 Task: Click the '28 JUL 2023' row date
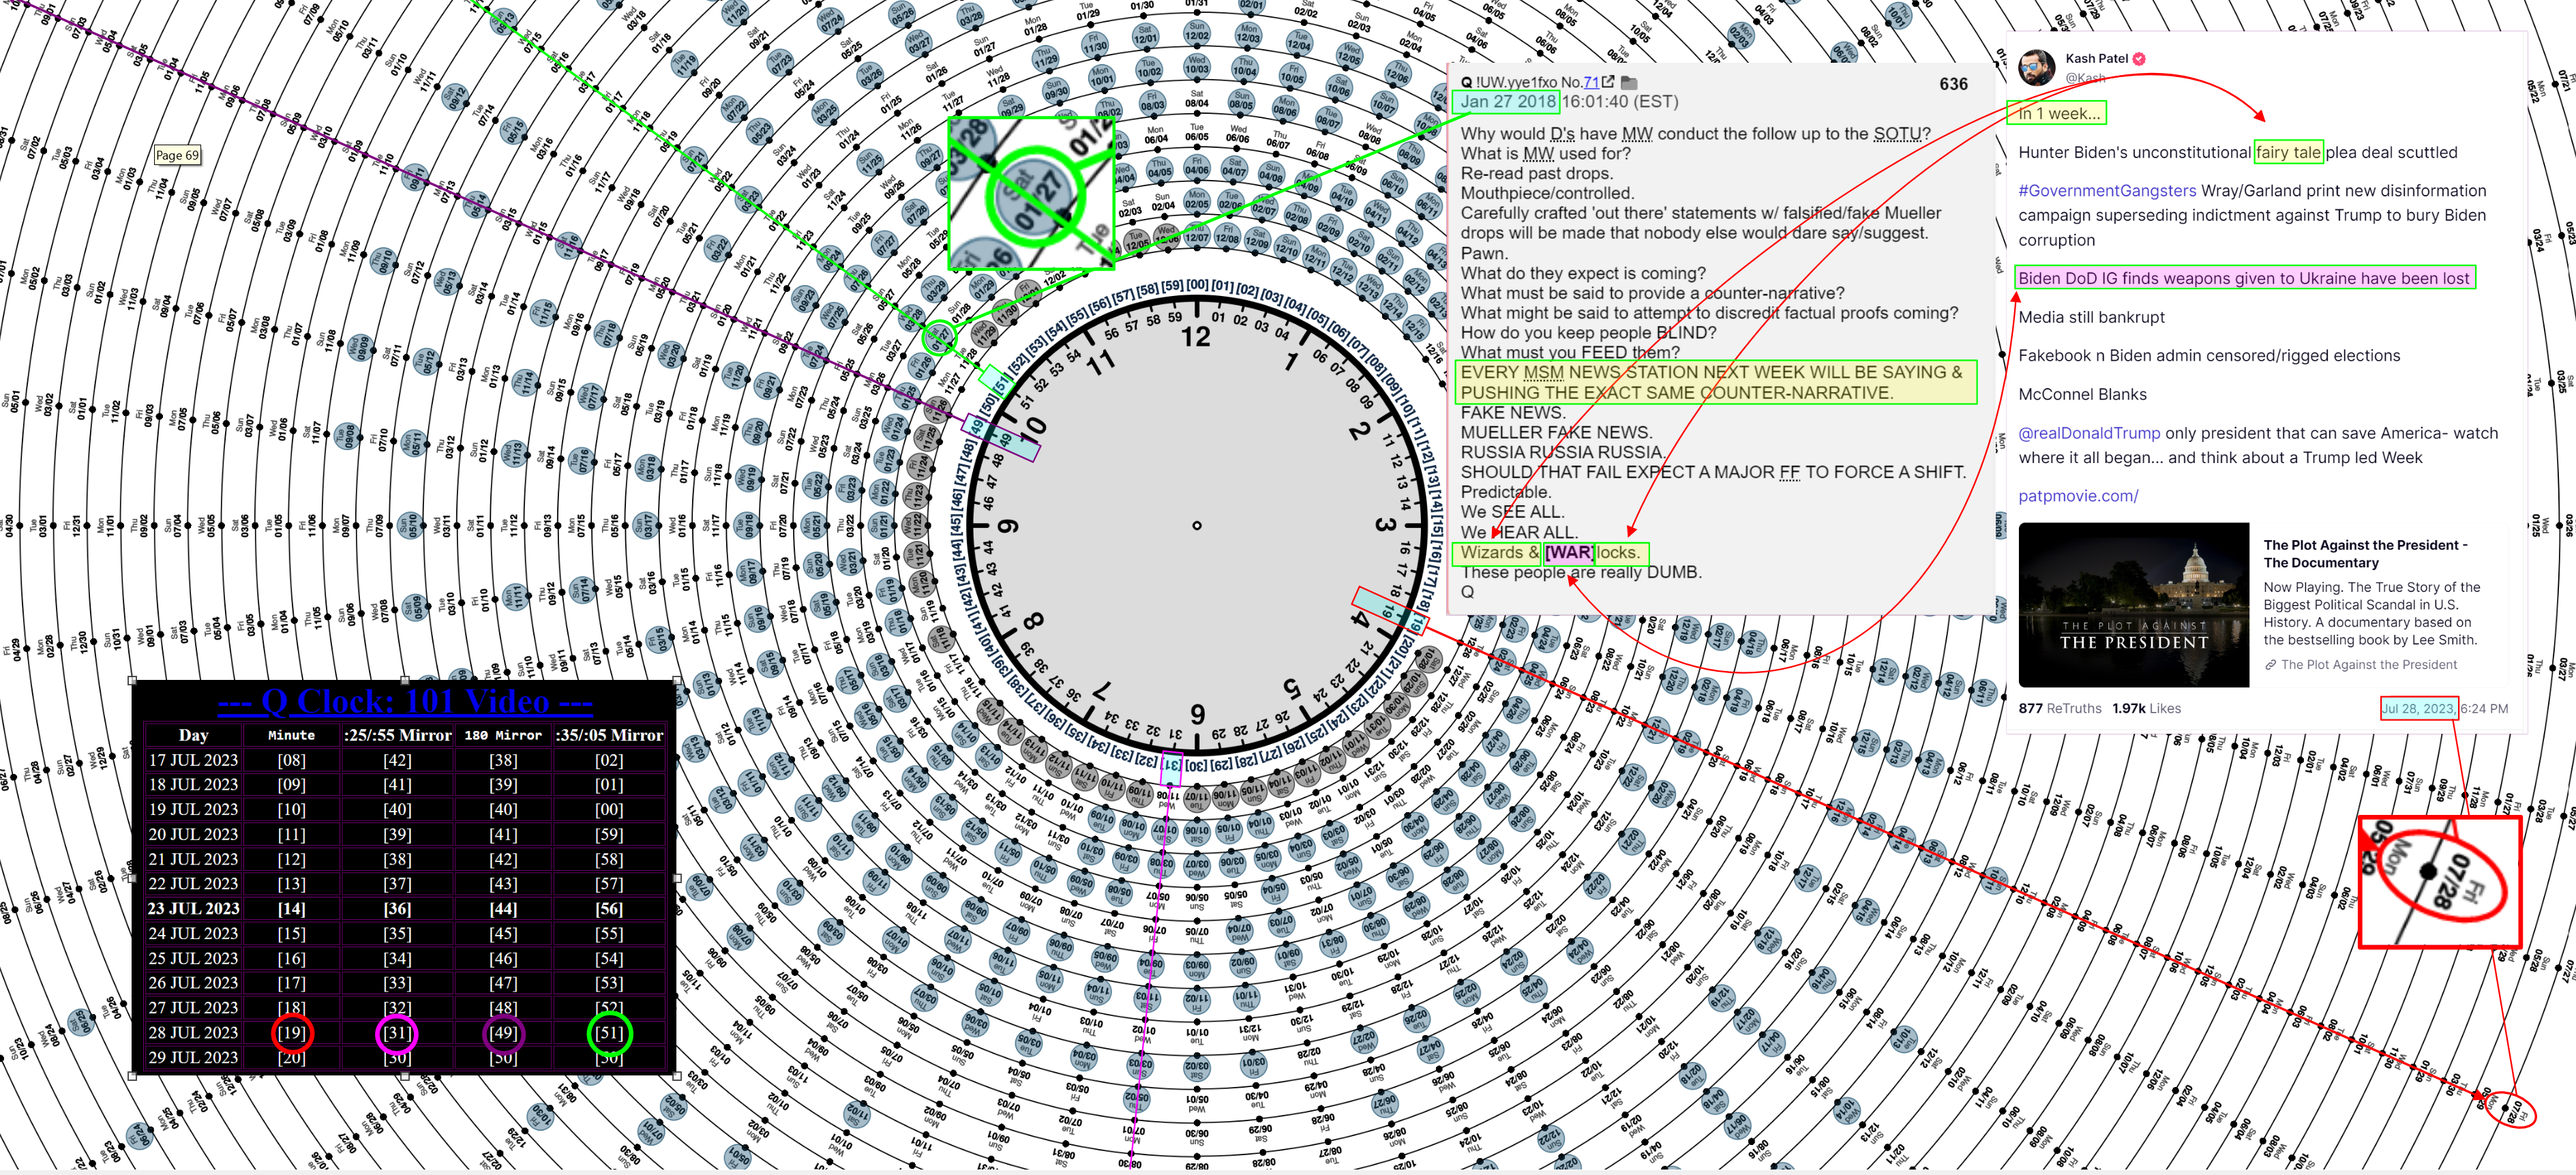[193, 1032]
